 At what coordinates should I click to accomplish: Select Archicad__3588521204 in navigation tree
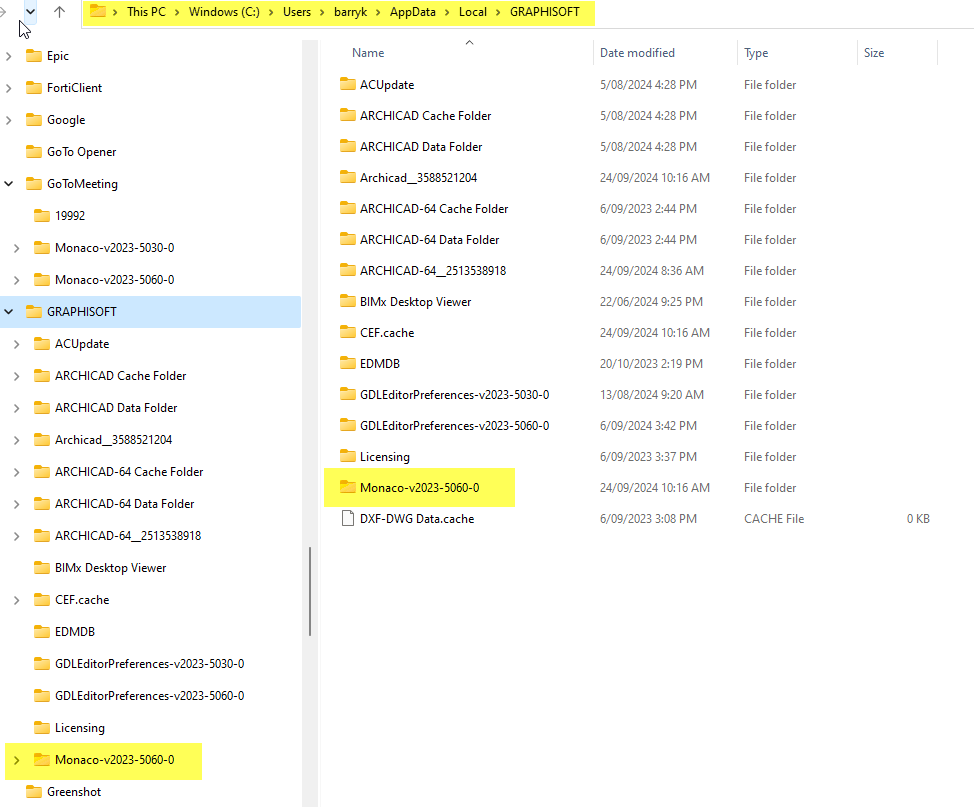pyautogui.click(x=113, y=440)
